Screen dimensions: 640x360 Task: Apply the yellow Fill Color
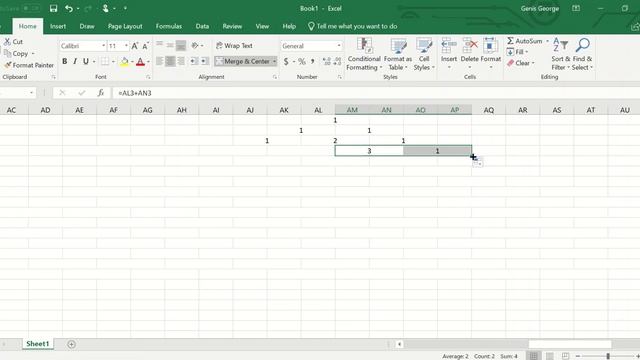pyautogui.click(x=124, y=62)
